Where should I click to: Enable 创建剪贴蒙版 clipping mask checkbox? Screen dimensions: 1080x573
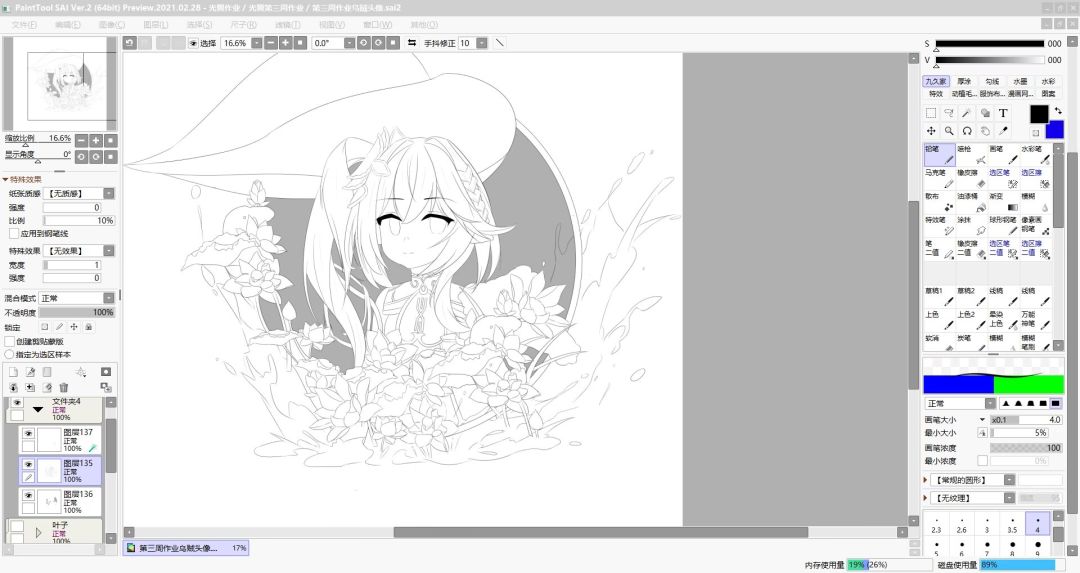pyautogui.click(x=10, y=342)
